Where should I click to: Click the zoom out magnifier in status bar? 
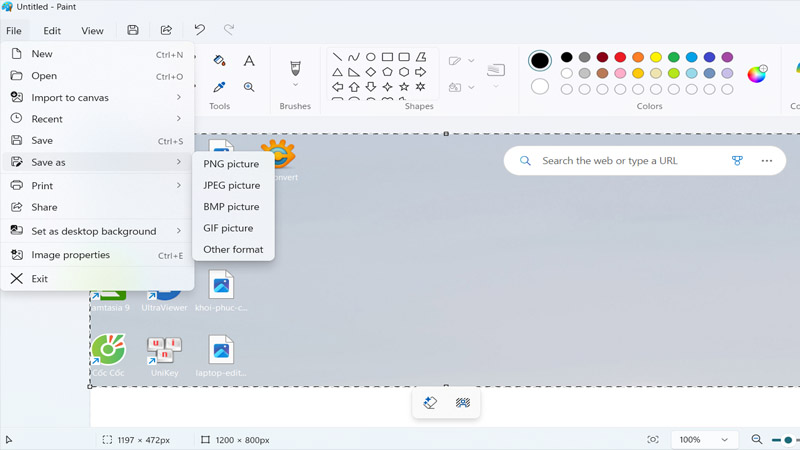[x=757, y=439]
